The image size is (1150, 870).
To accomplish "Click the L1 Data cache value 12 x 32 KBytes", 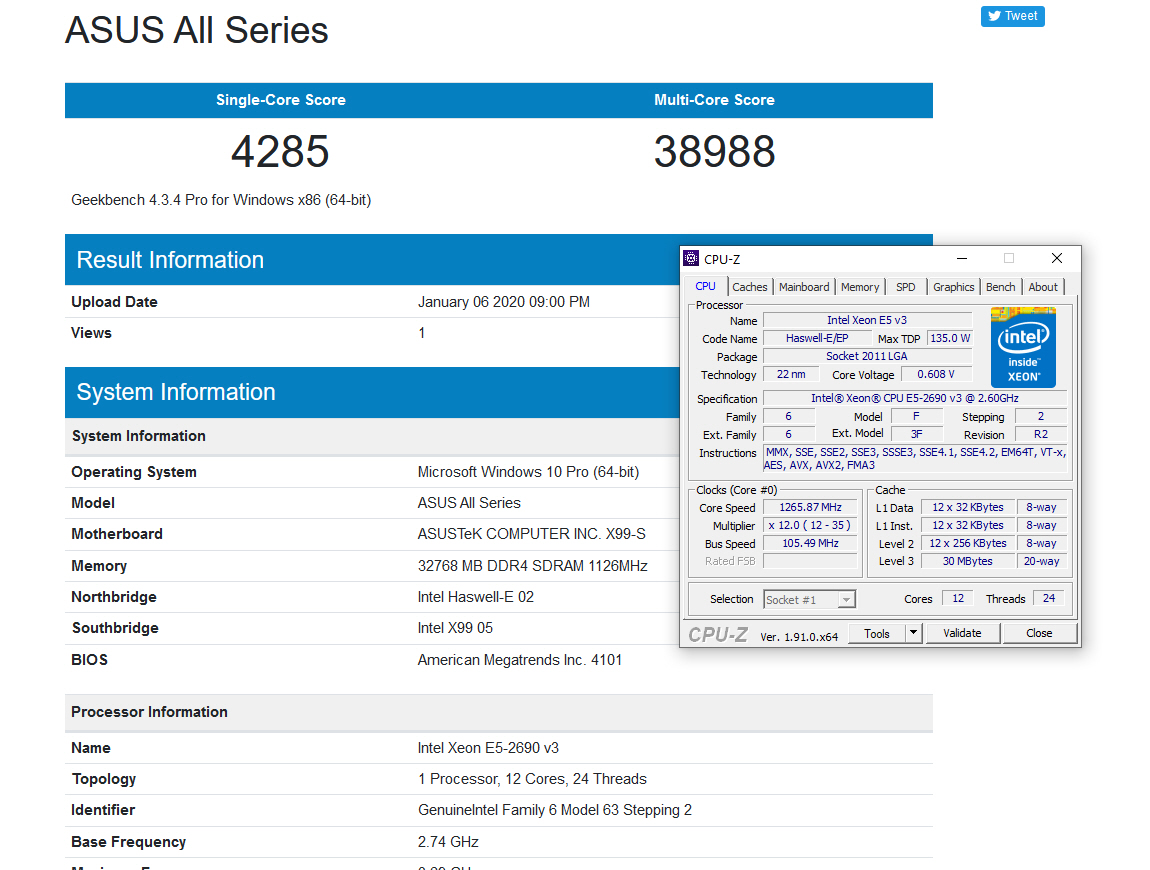I will click(x=967, y=507).
